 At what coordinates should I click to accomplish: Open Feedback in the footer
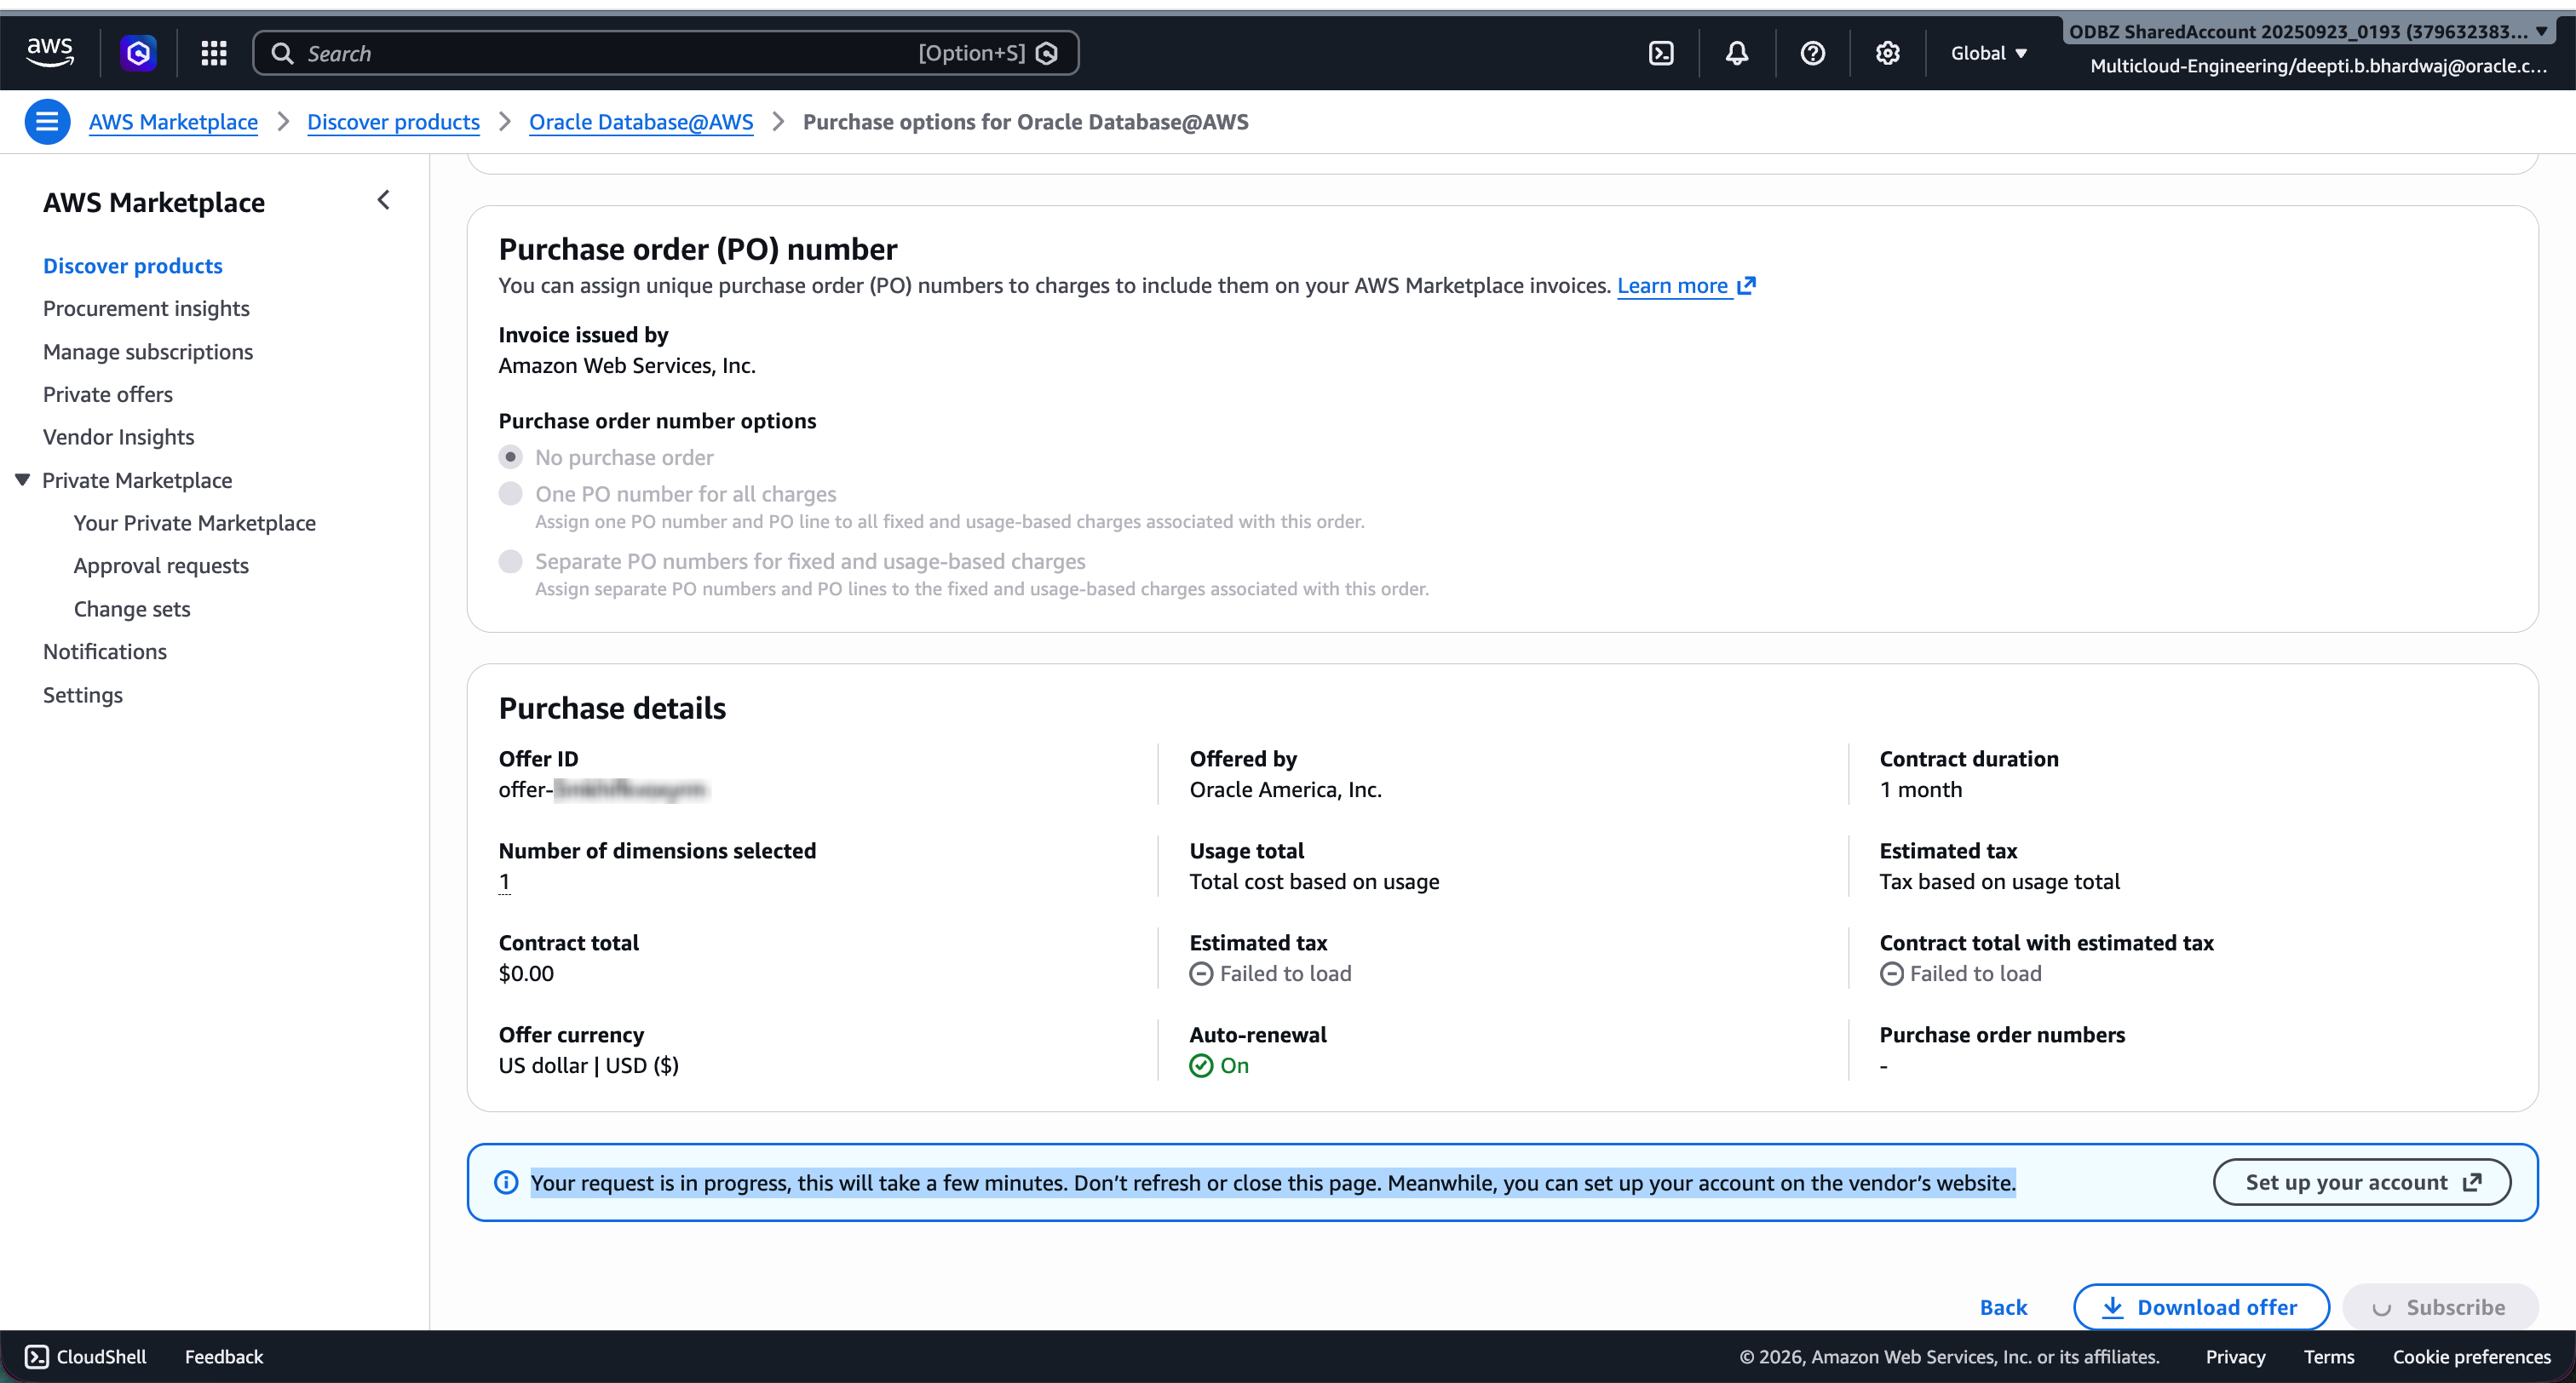(224, 1356)
